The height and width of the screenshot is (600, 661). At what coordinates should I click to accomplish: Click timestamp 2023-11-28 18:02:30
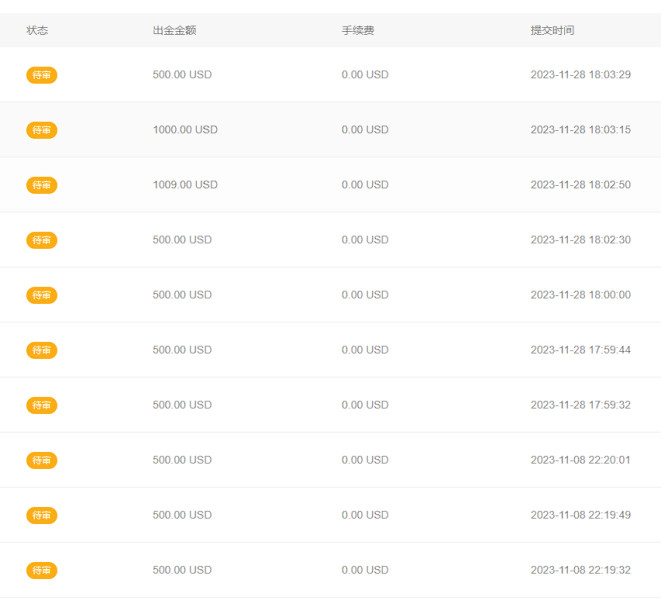click(580, 239)
